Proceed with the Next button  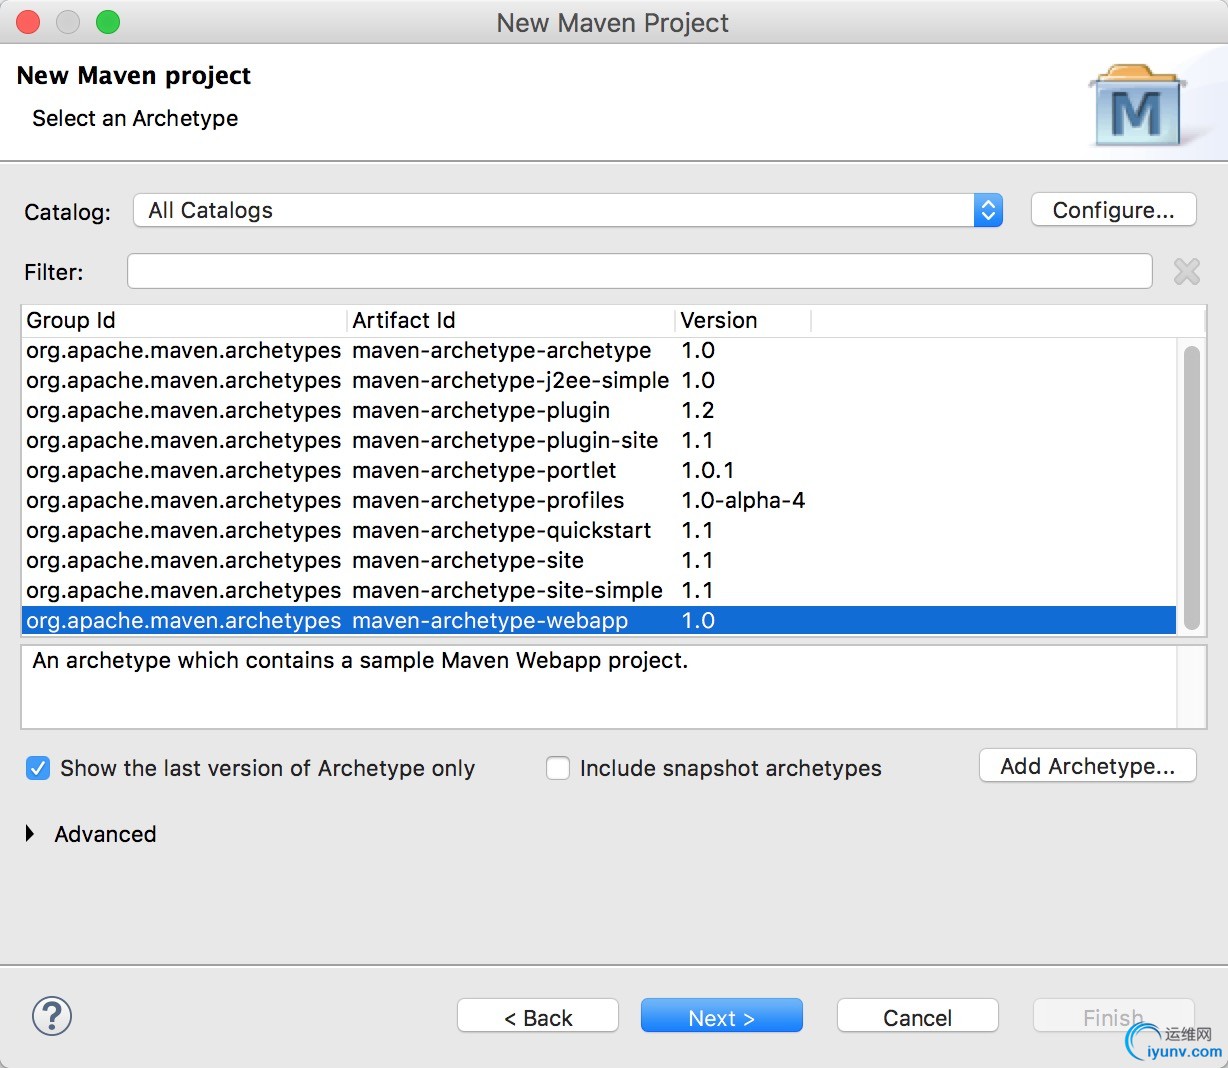pos(721,1017)
